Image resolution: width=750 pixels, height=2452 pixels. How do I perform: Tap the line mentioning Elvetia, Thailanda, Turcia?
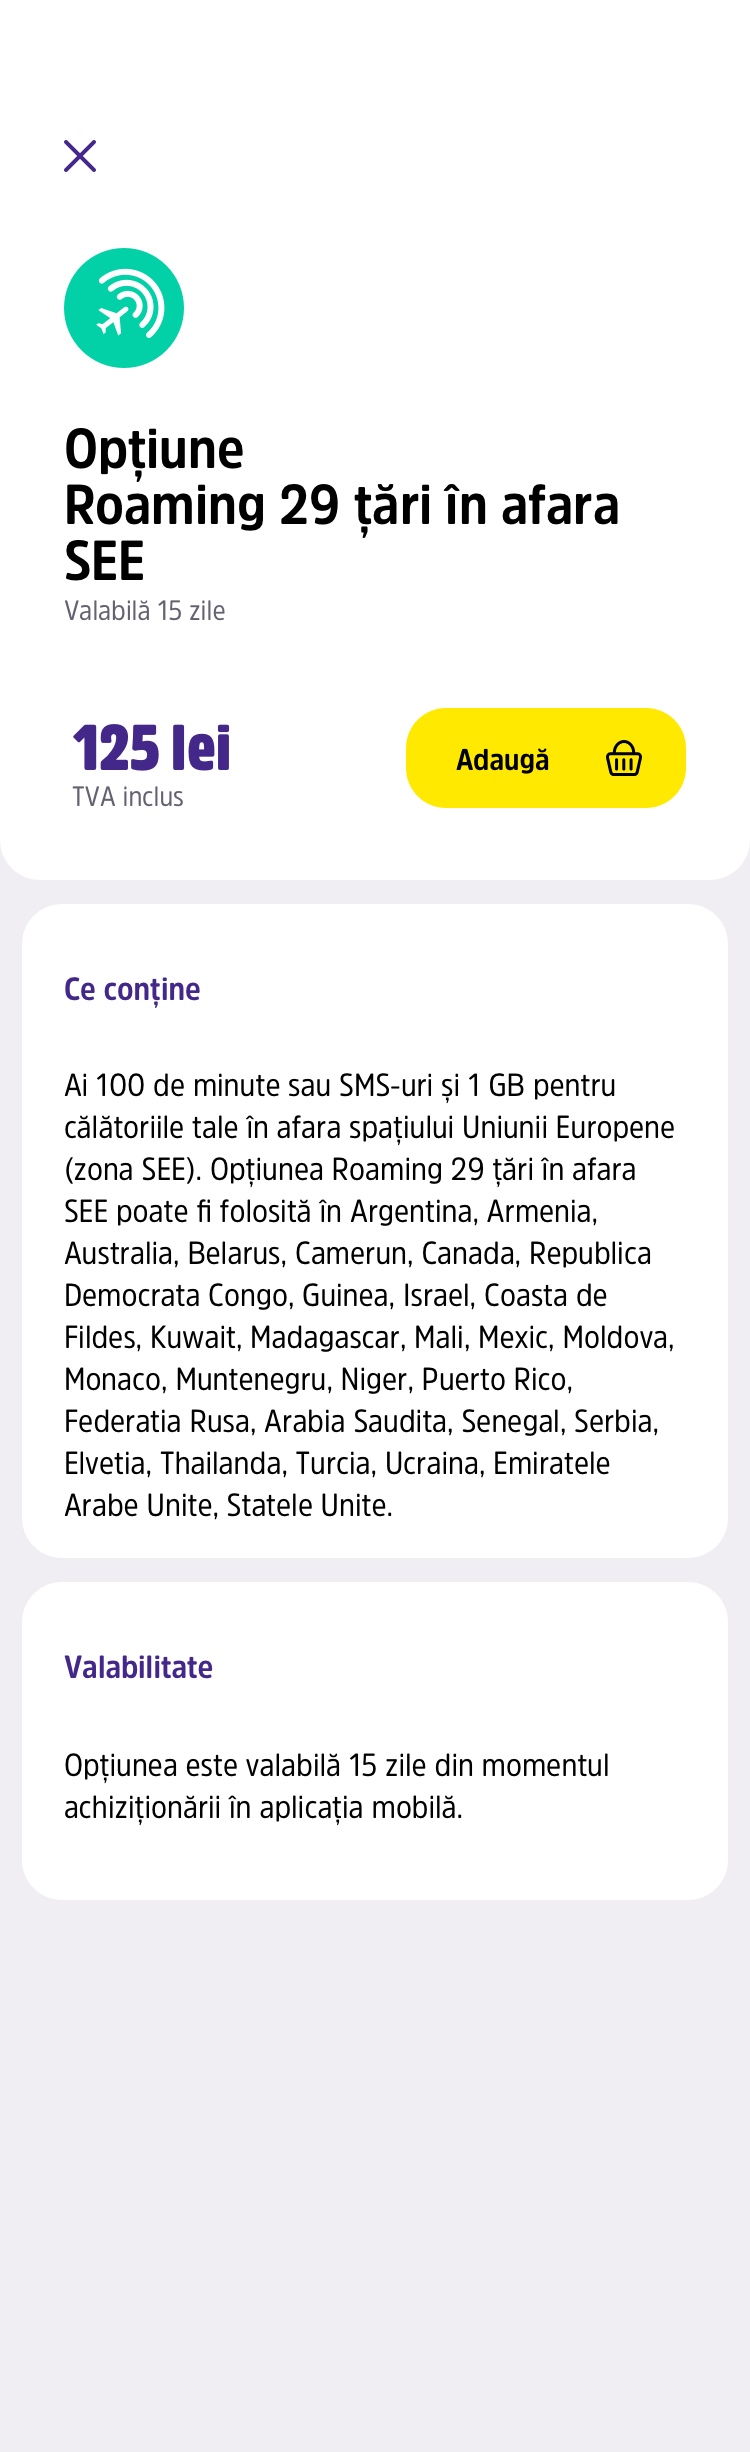point(337,1464)
